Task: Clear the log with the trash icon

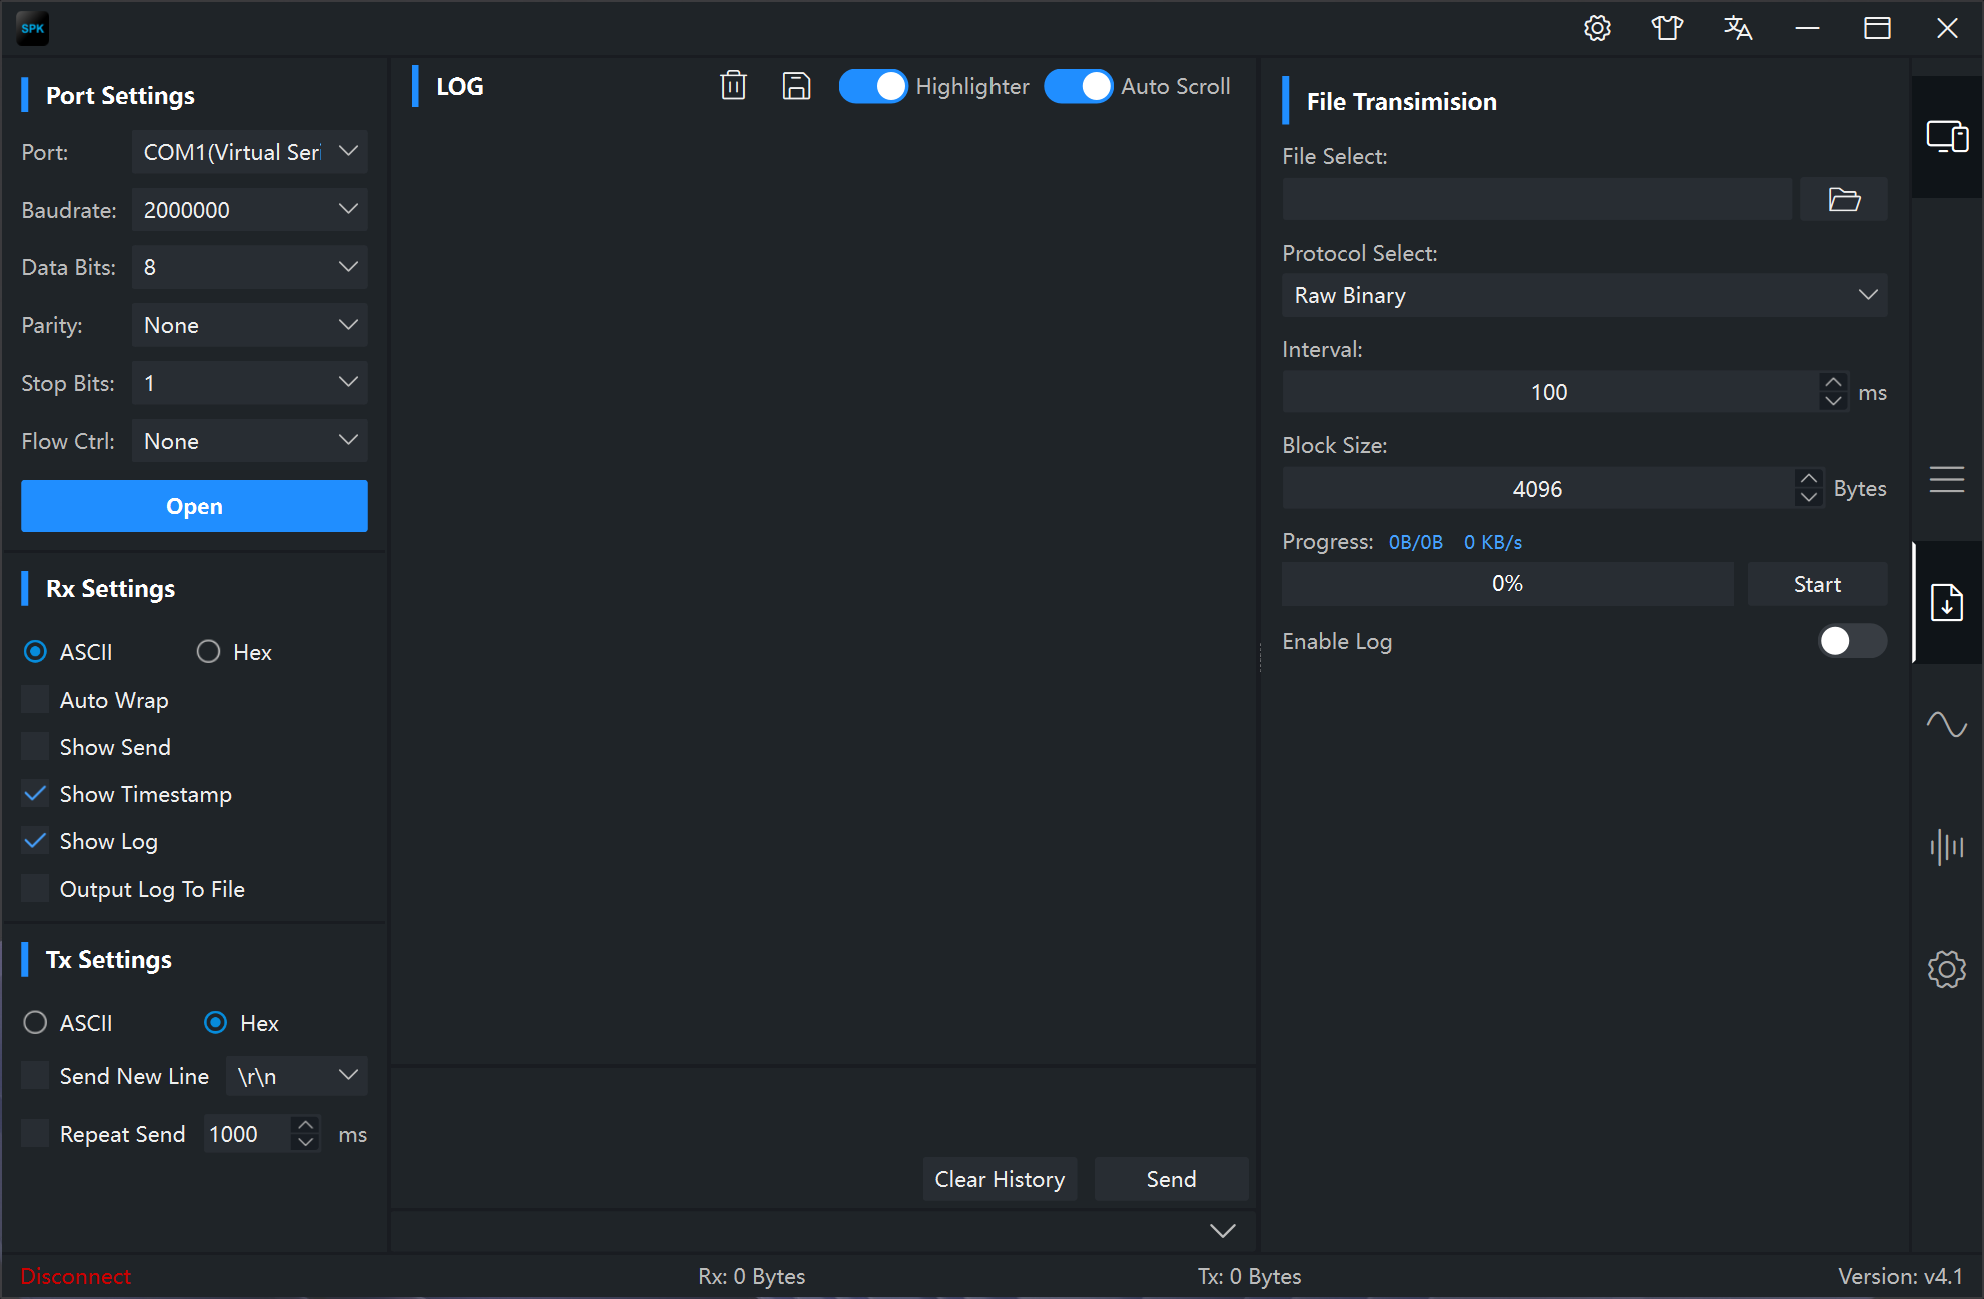Action: click(733, 86)
